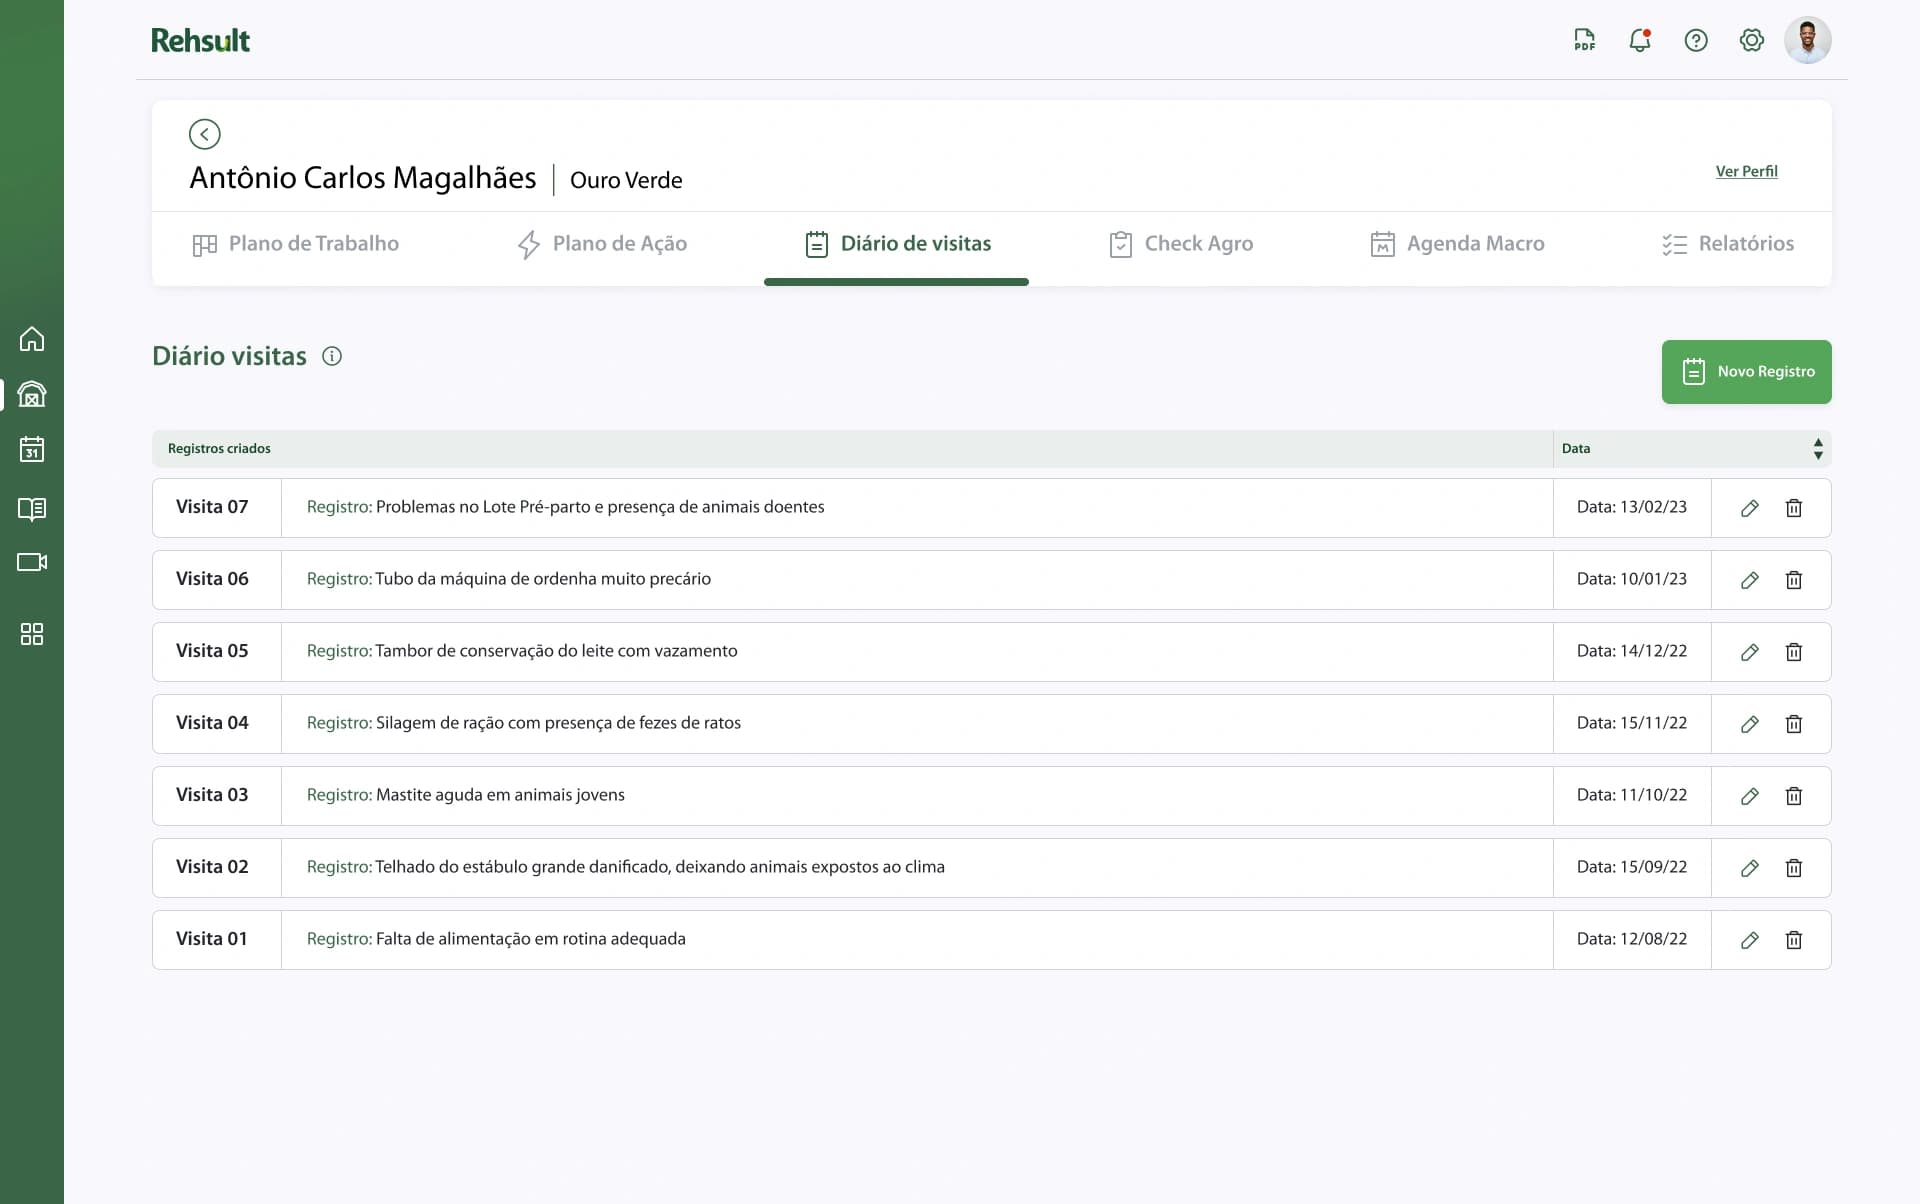Delete the Visita 06 record
The image size is (1920, 1204).
point(1794,580)
